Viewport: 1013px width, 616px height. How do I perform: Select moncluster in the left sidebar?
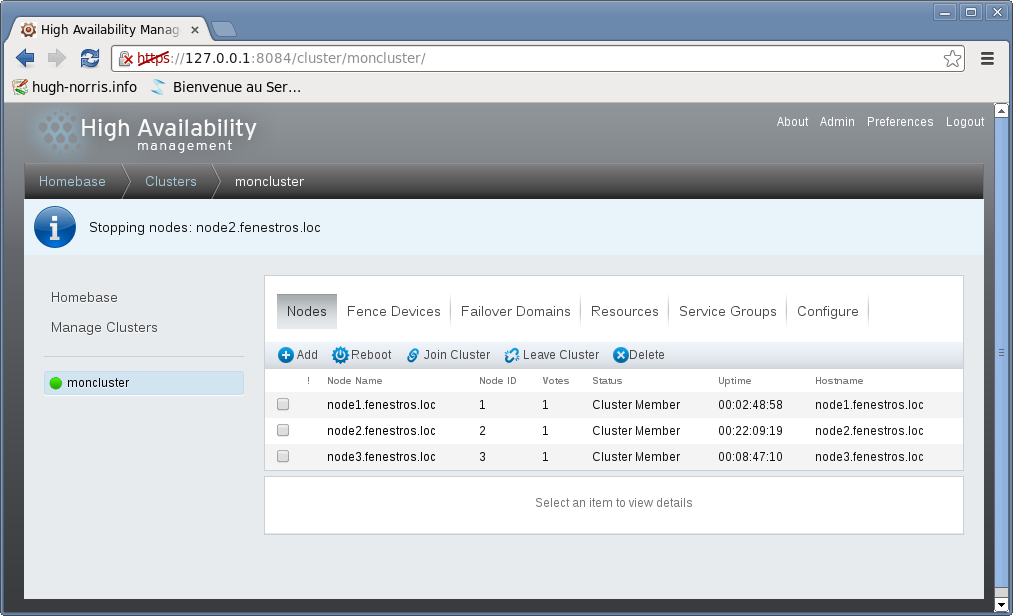[98, 383]
